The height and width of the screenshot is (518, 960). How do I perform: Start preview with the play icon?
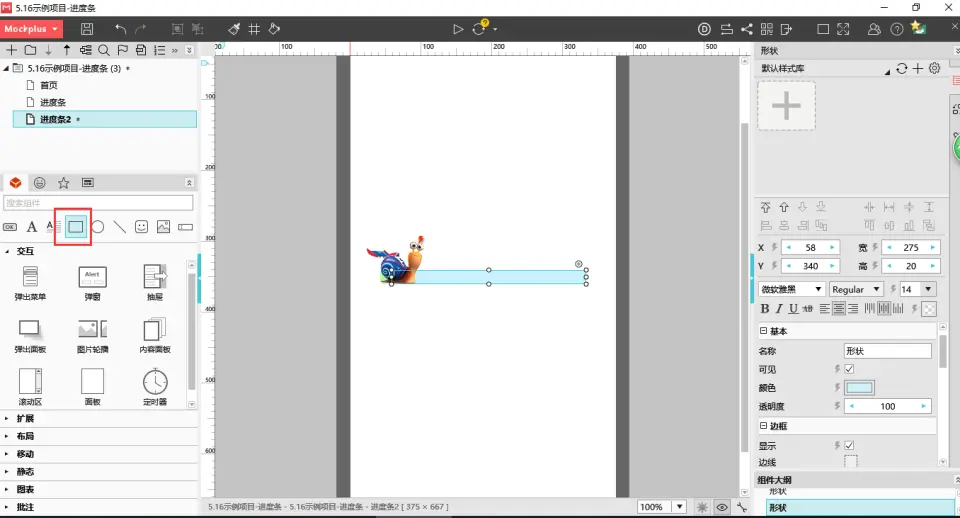457,29
